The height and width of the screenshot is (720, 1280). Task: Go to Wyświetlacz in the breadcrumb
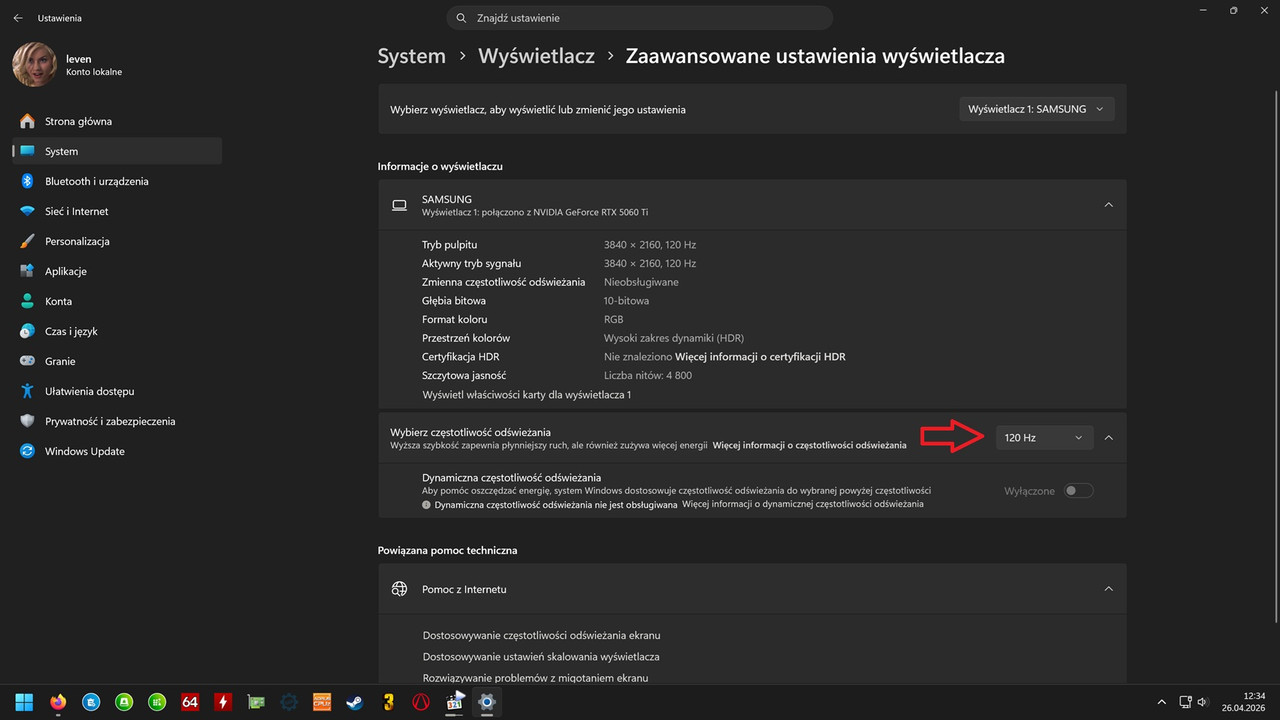[536, 56]
